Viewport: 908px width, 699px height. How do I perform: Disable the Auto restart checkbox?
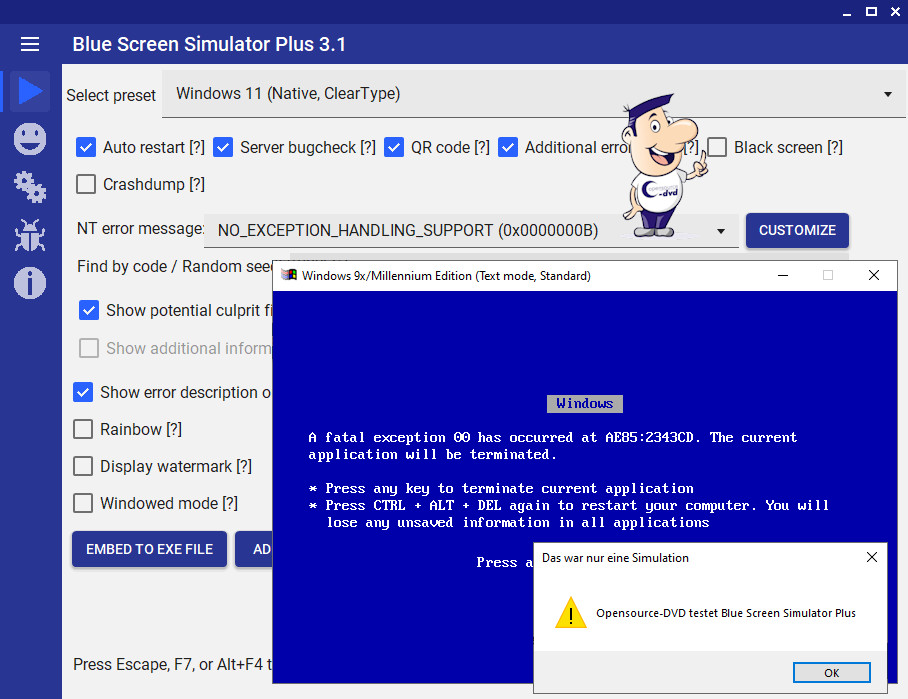[x=87, y=147]
